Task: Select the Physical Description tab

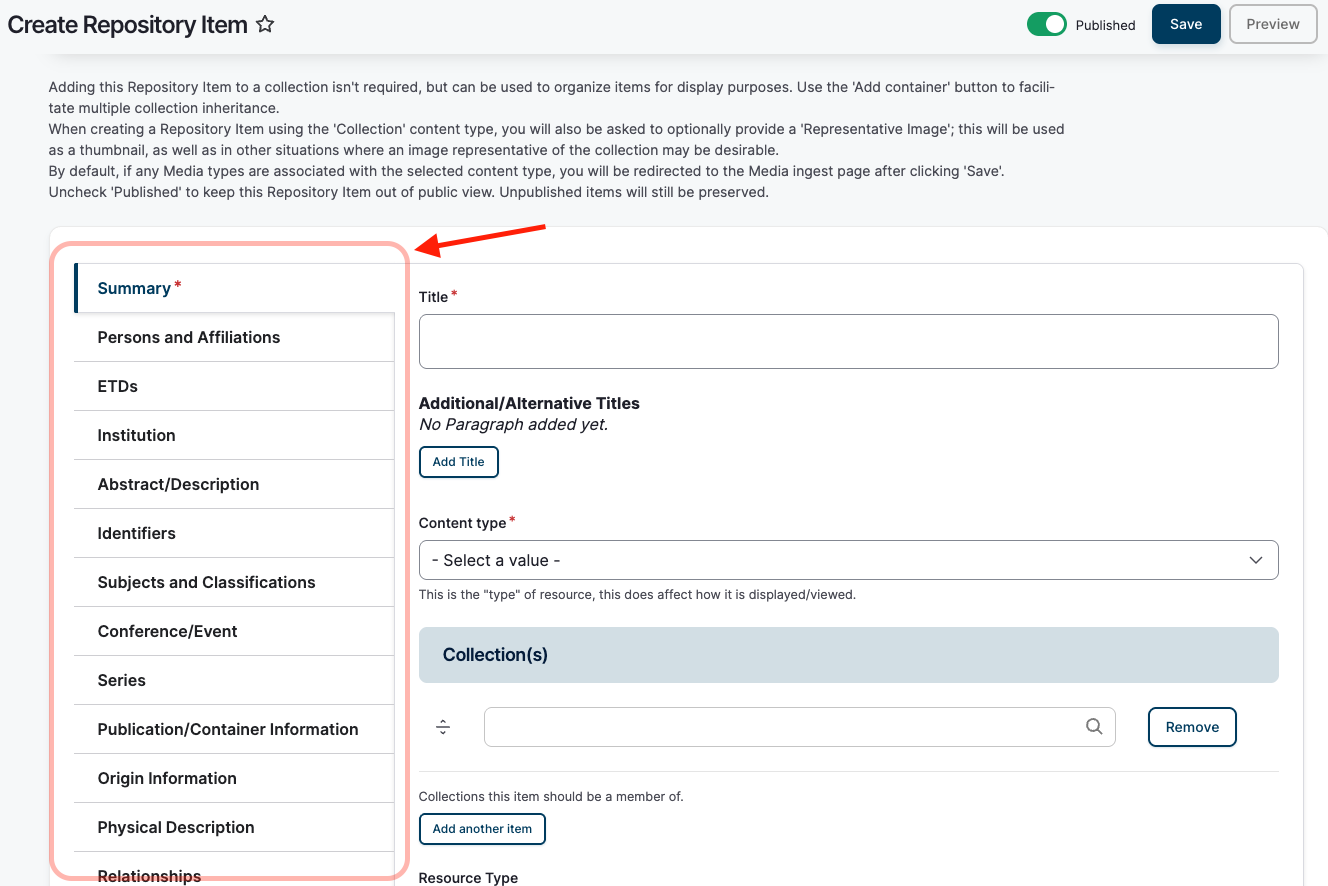Action: 235,827
